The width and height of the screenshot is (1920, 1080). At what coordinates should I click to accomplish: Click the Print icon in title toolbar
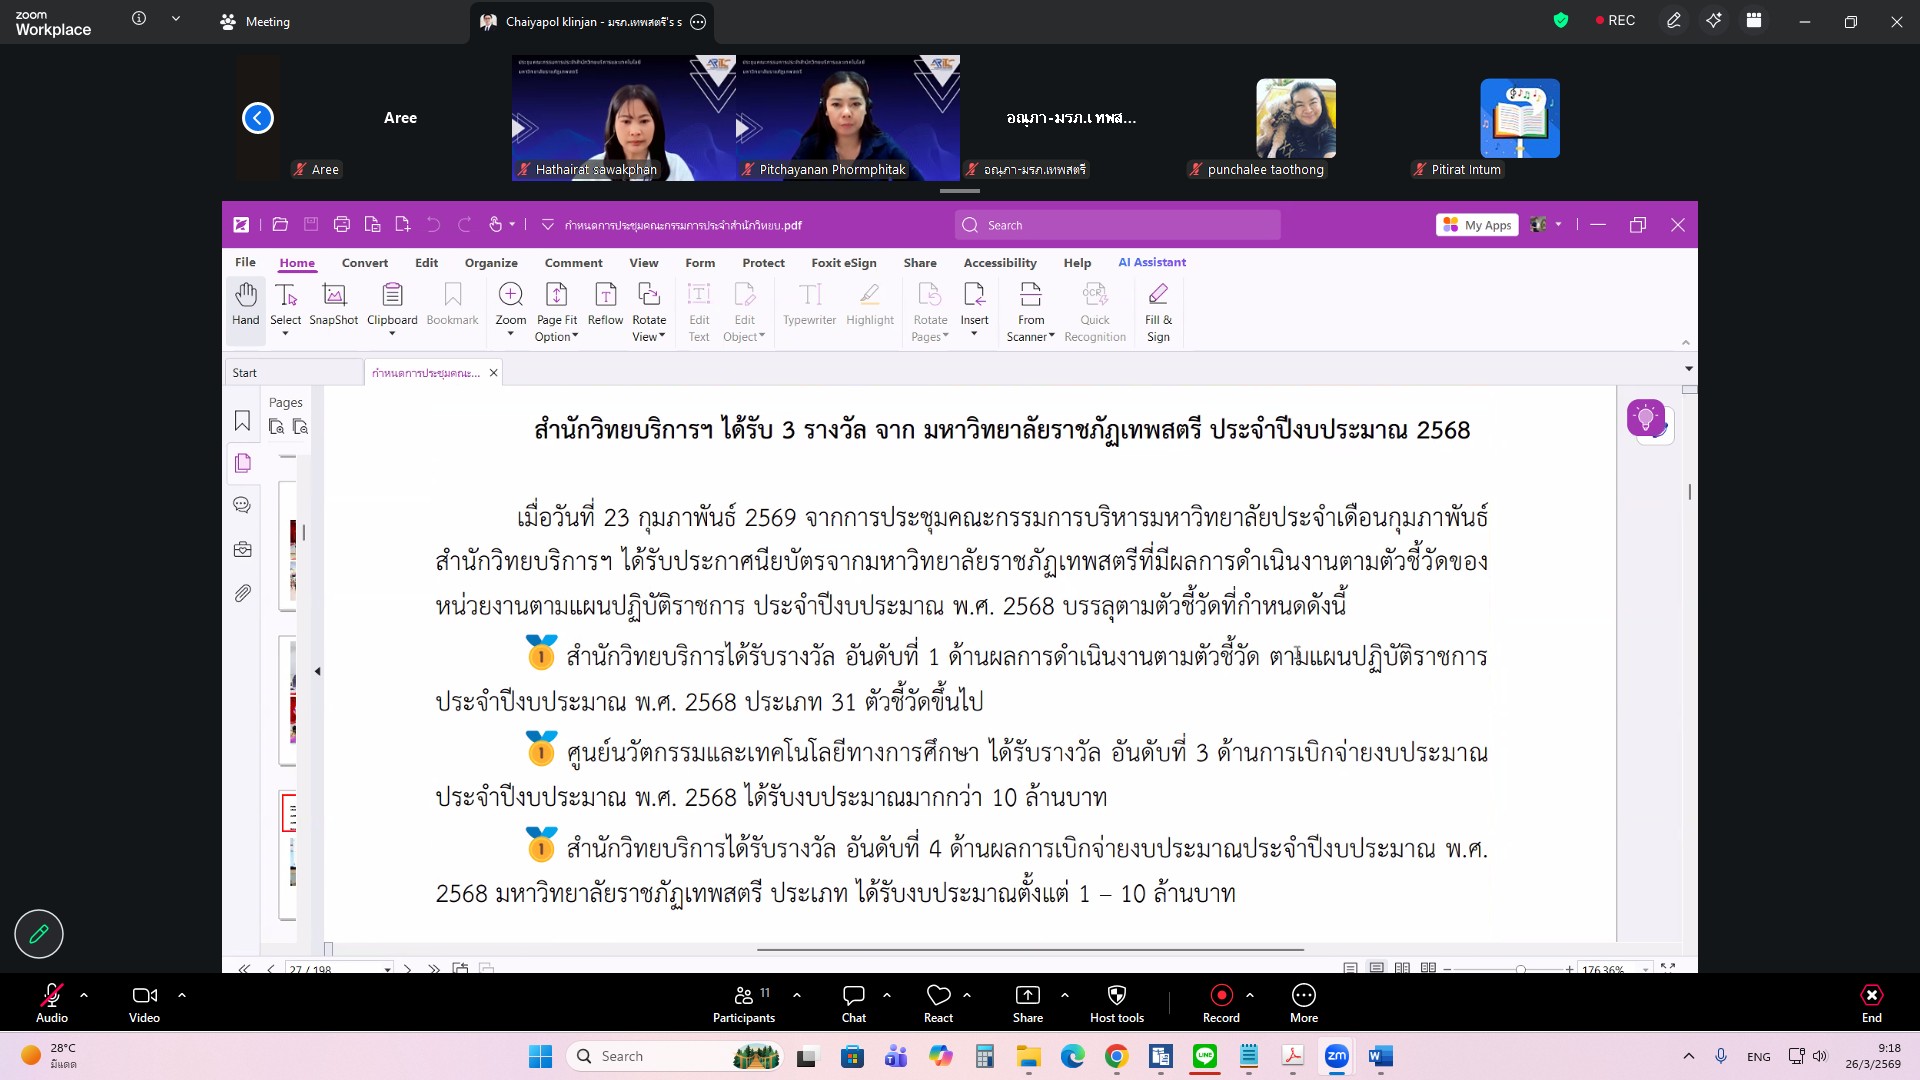pos(341,225)
